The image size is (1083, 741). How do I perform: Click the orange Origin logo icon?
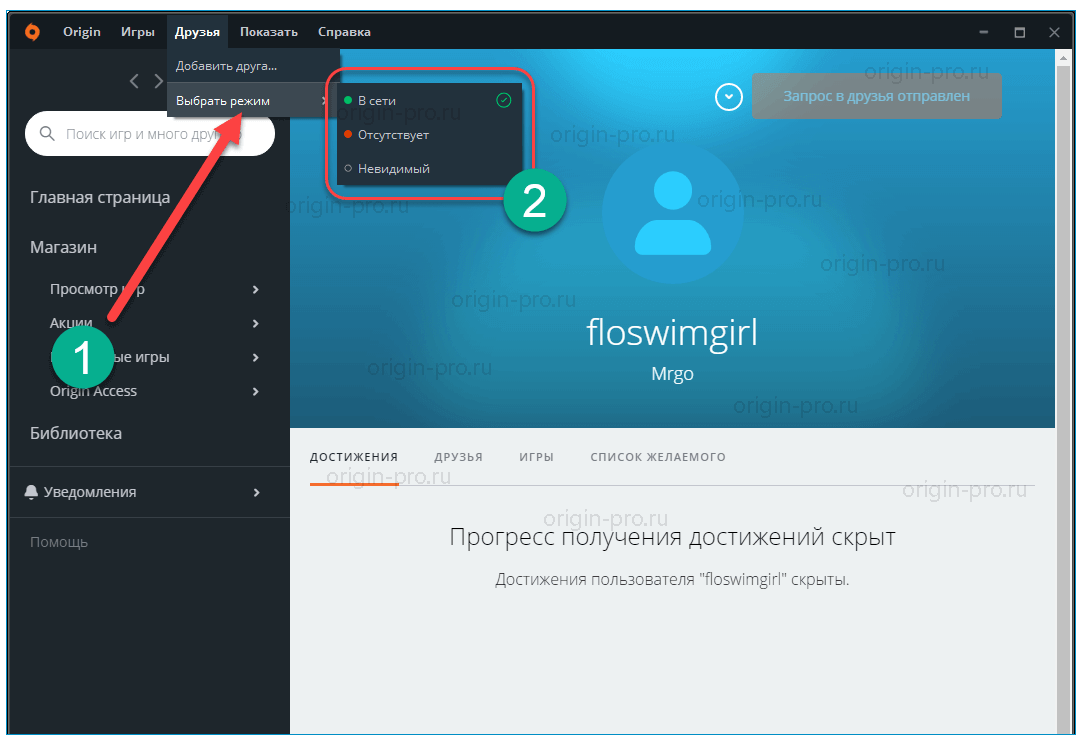pyautogui.click(x=32, y=32)
